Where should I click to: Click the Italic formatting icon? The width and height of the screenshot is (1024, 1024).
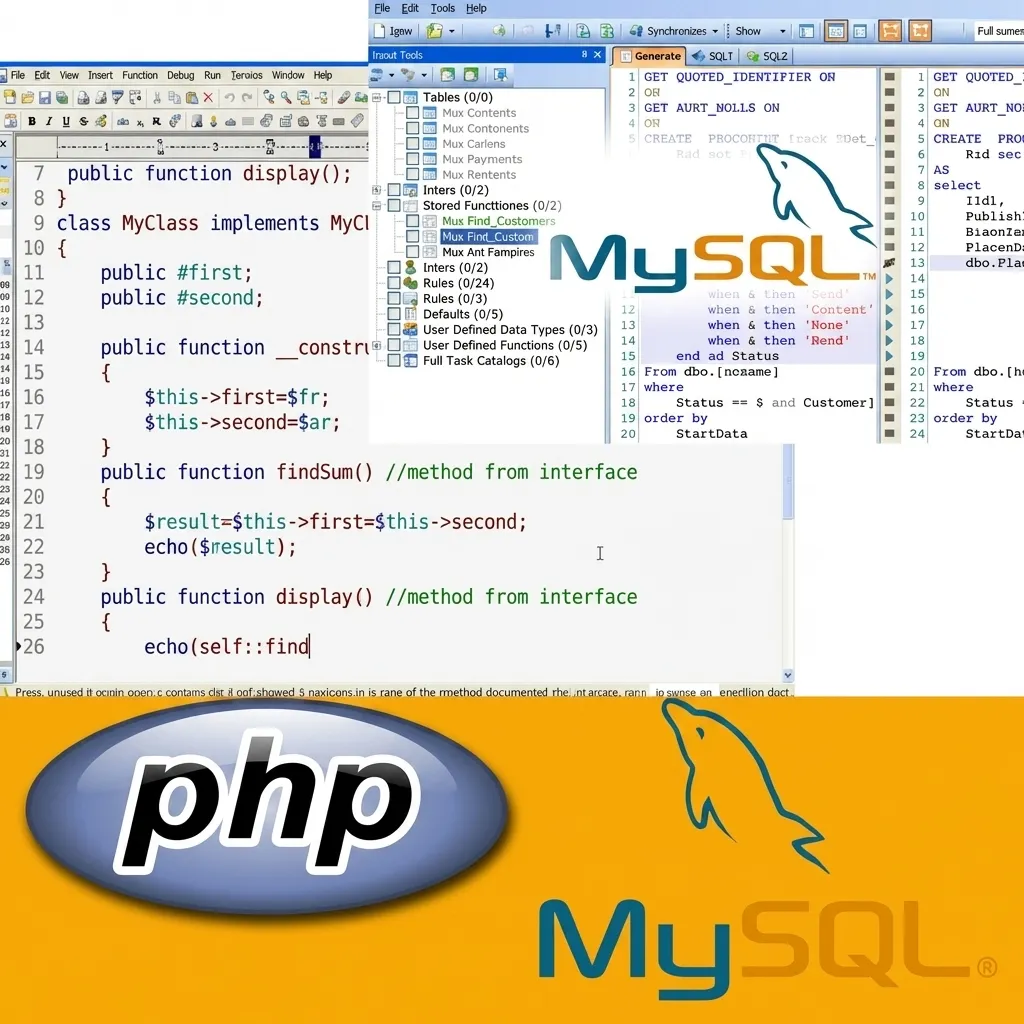coord(49,120)
